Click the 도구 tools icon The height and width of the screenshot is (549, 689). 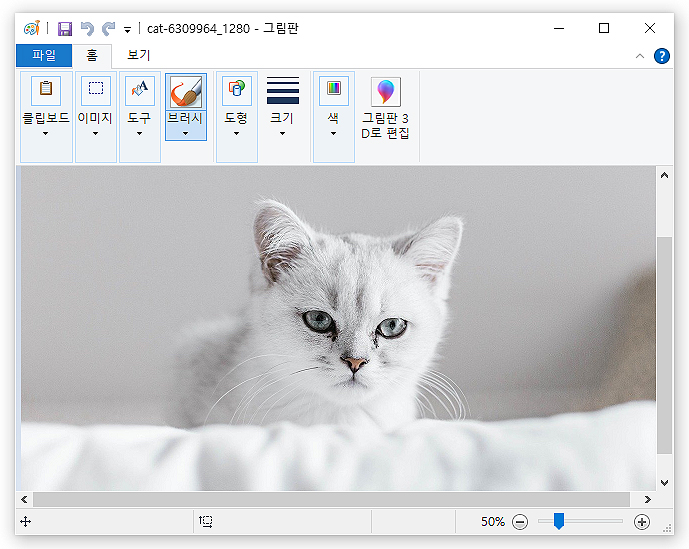(x=140, y=90)
